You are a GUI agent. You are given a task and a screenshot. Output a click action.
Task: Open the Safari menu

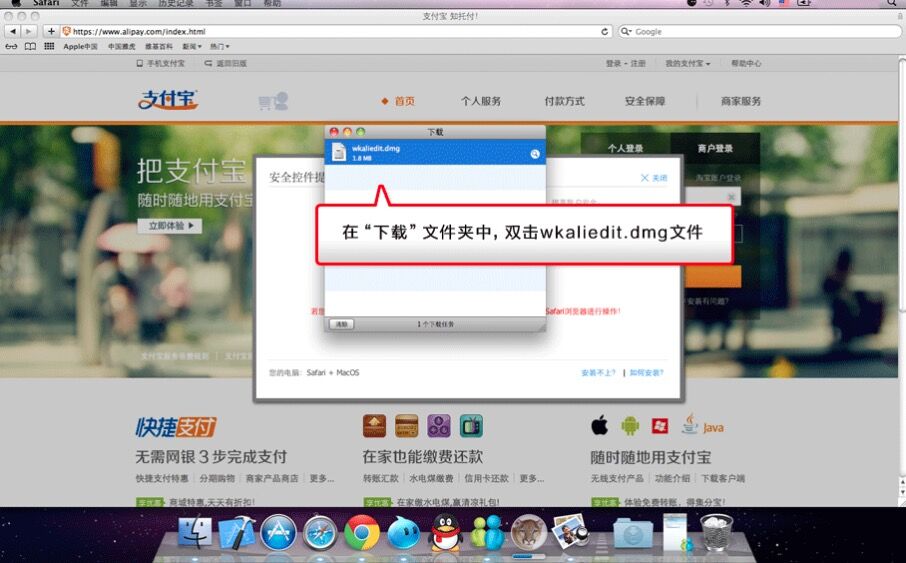[x=46, y=3]
